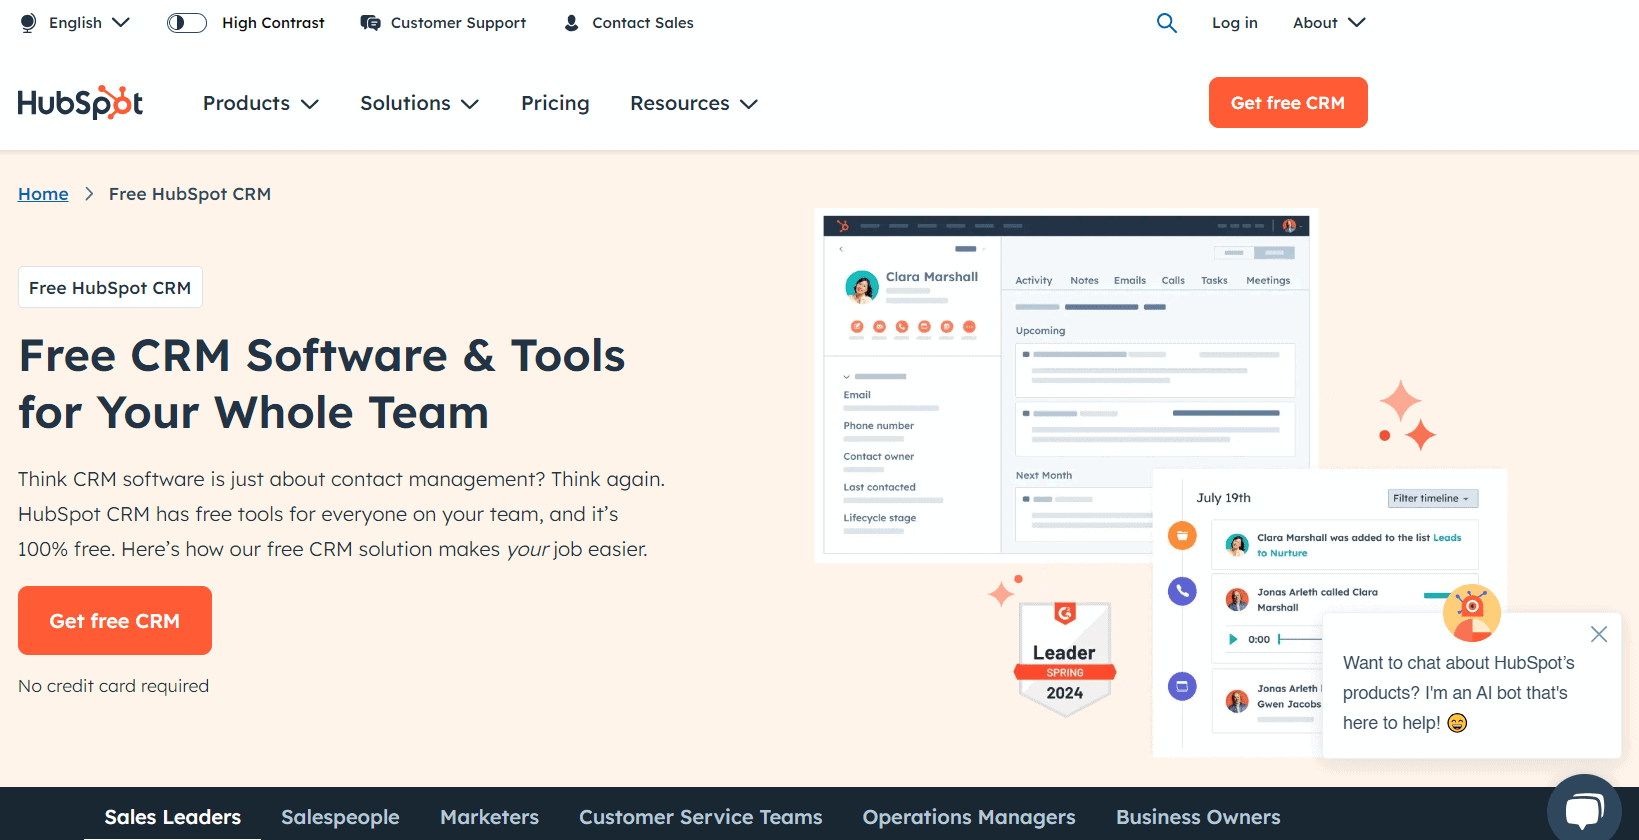Expand the English language dropdown
This screenshot has width=1639, height=840.
click(x=90, y=22)
